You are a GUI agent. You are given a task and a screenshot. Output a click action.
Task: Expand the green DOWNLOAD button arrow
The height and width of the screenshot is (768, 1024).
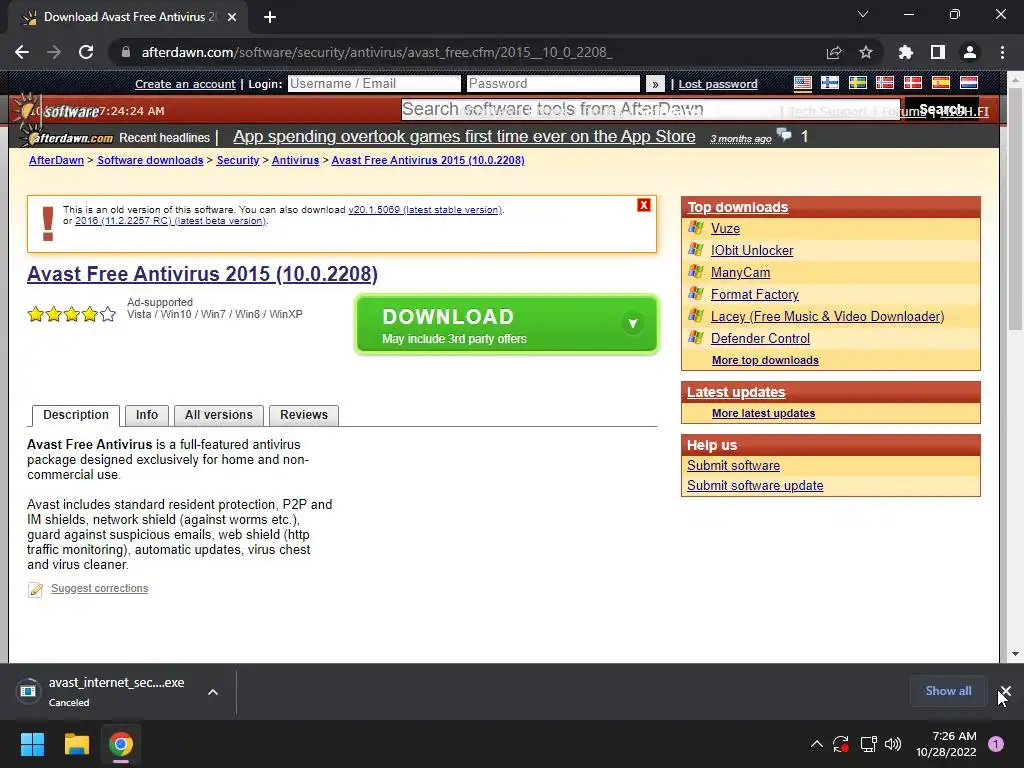pyautogui.click(x=632, y=323)
